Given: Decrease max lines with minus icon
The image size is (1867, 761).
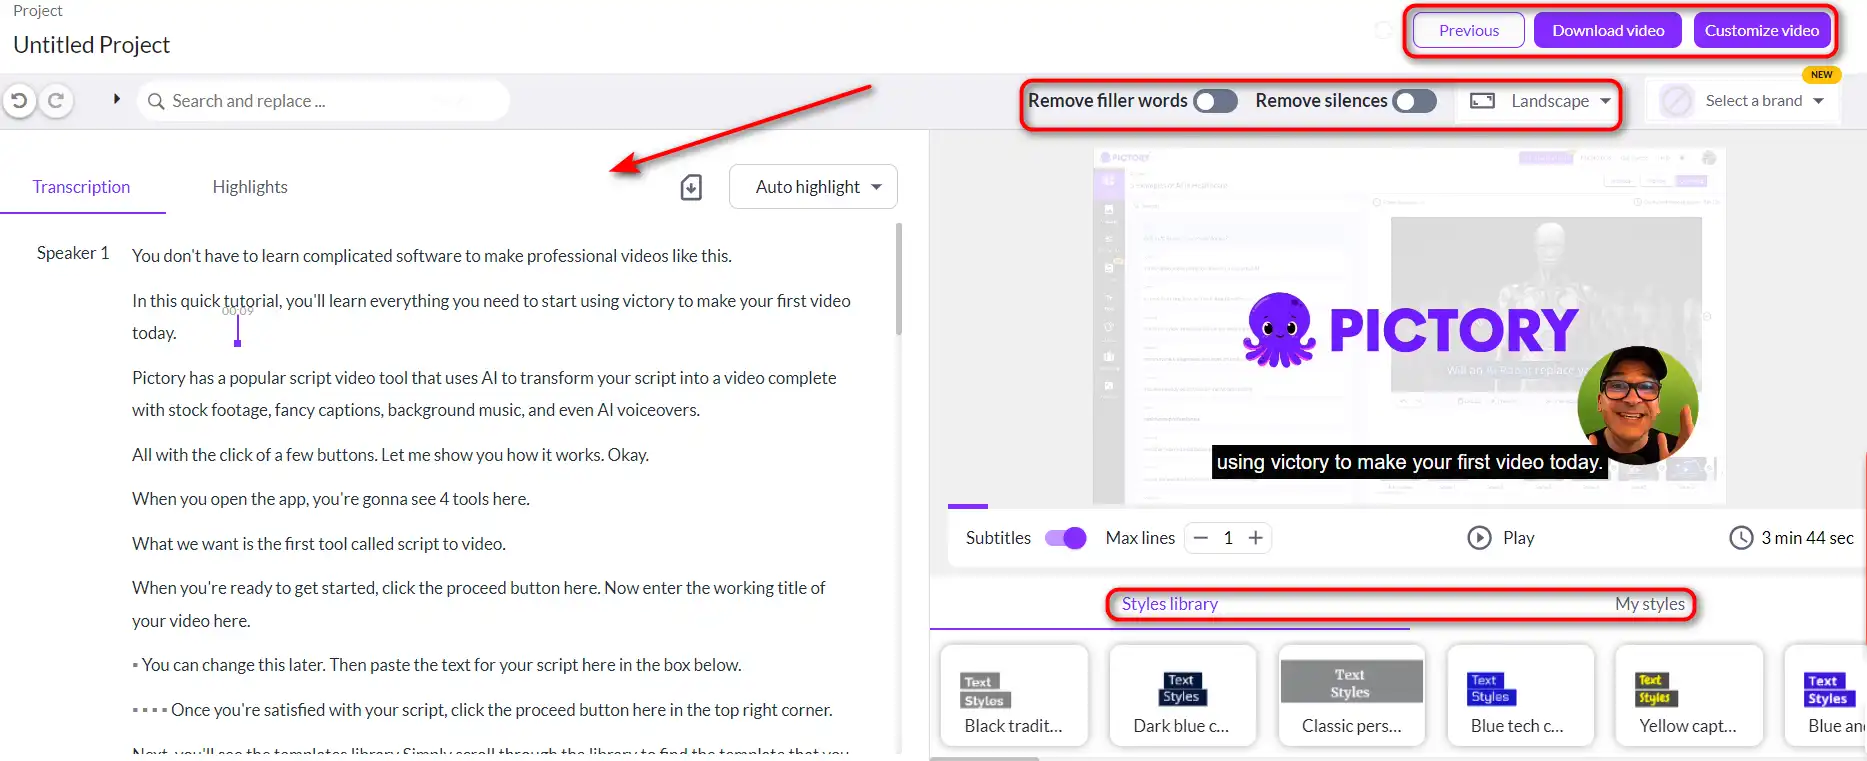Looking at the screenshot, I should point(1201,538).
